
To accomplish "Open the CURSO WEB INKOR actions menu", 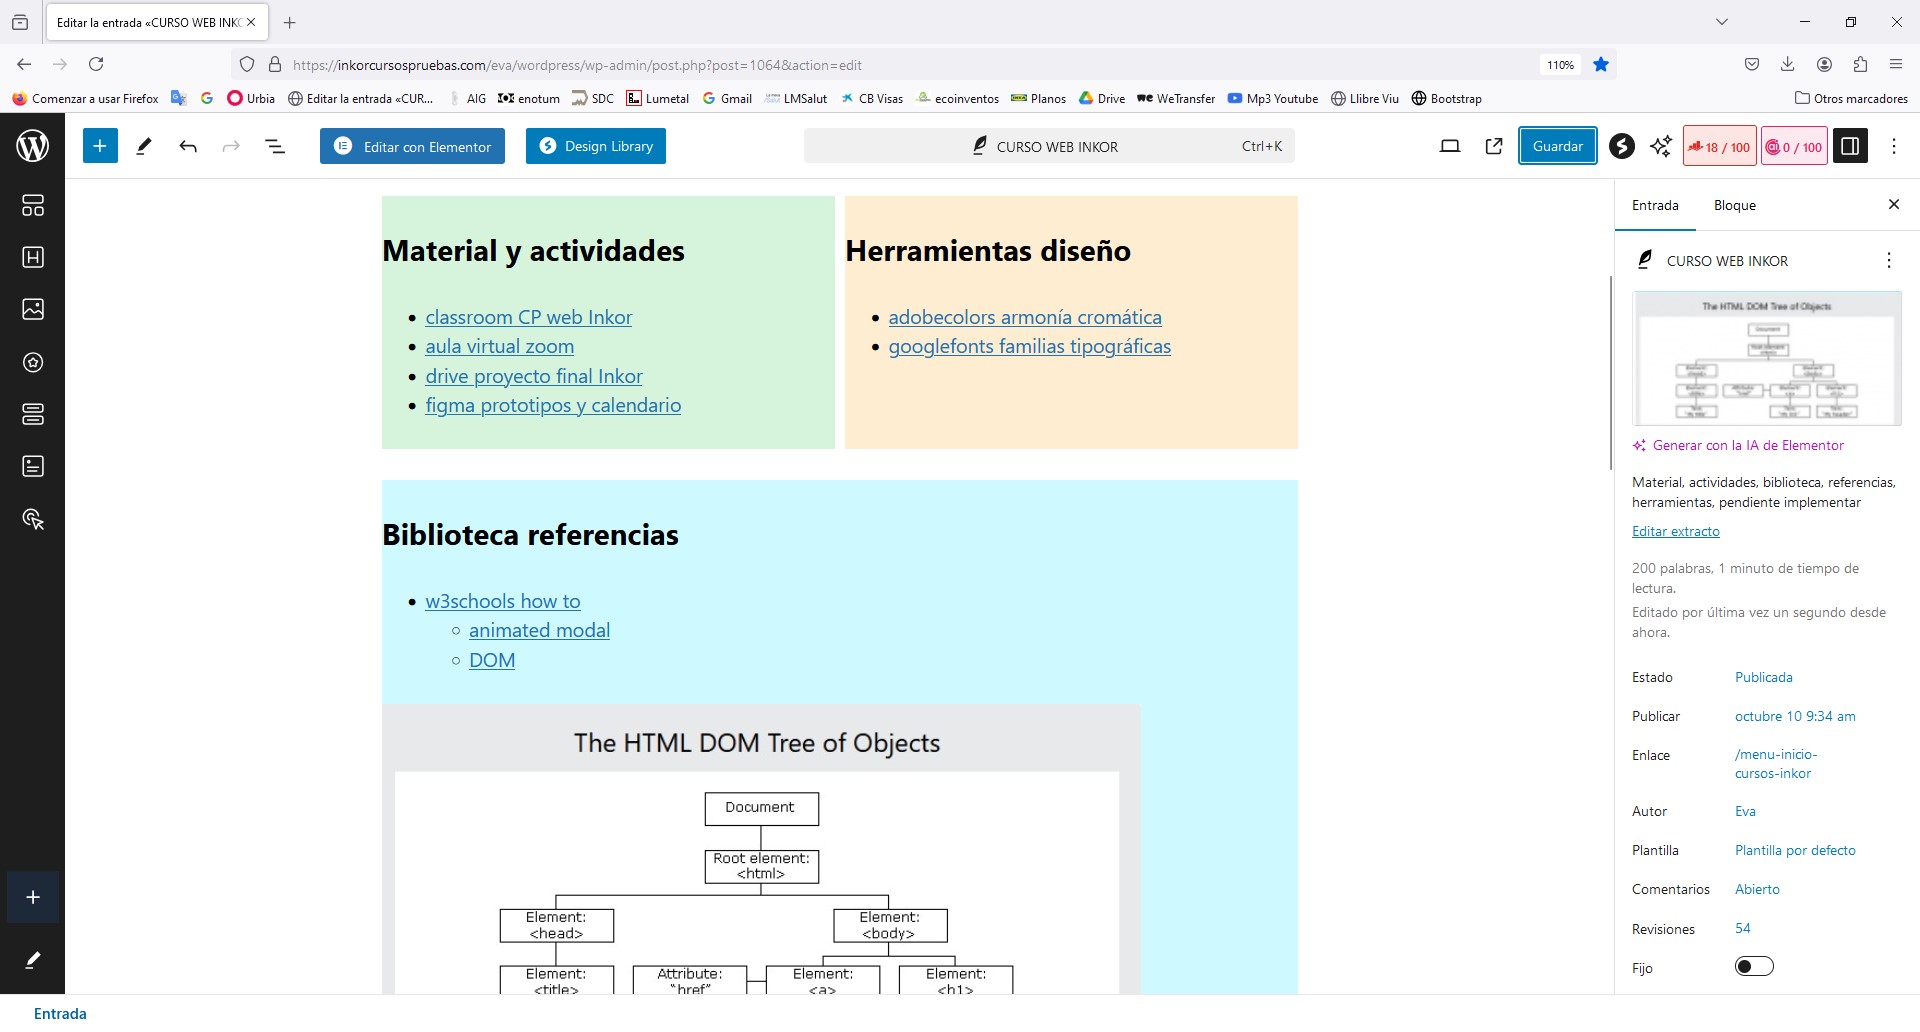I will (x=1888, y=260).
